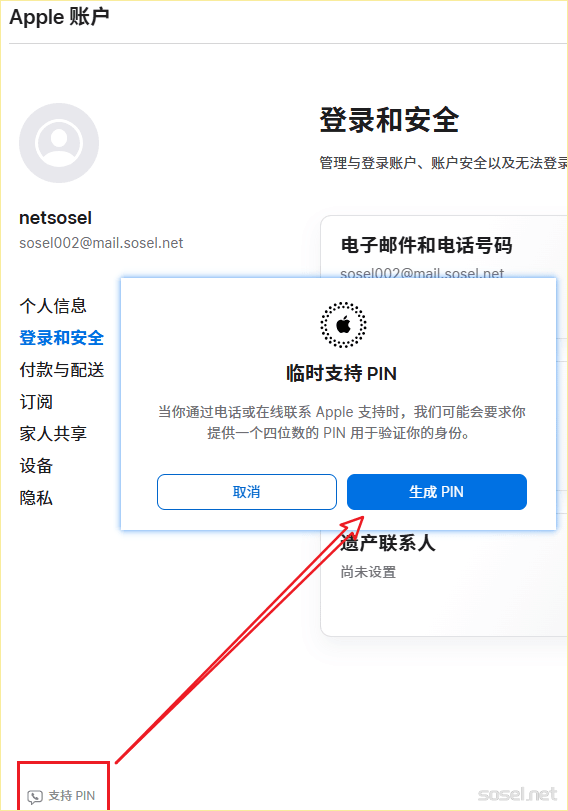
Task: Click the netsosel account name
Action: click(x=55, y=218)
